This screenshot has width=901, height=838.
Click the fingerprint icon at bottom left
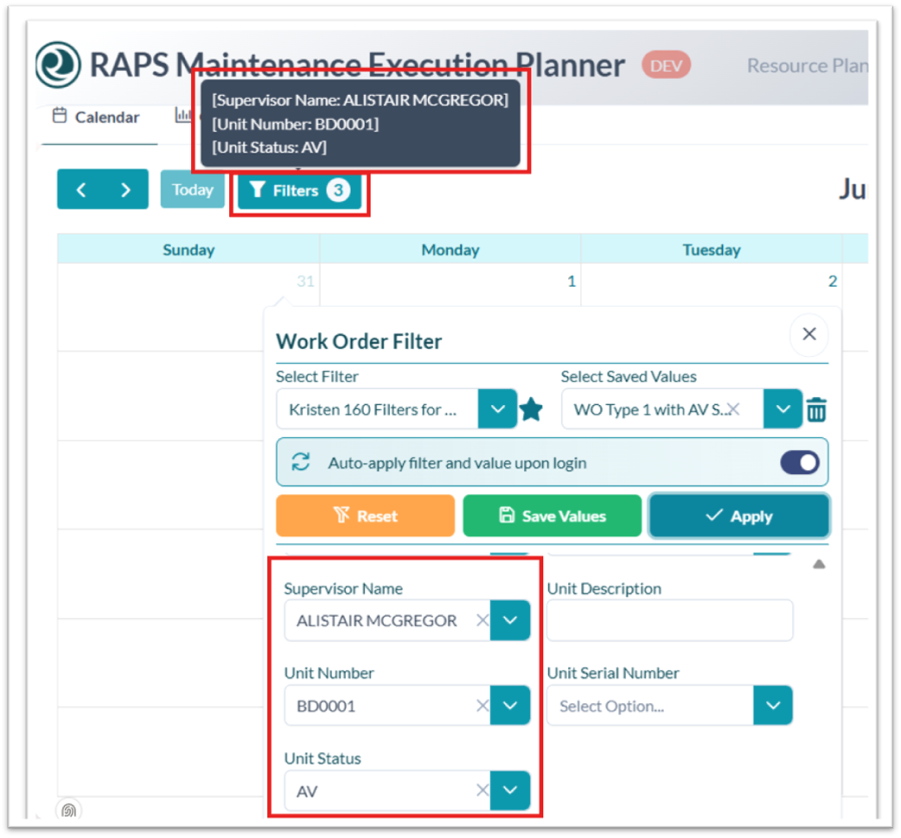coord(68,810)
